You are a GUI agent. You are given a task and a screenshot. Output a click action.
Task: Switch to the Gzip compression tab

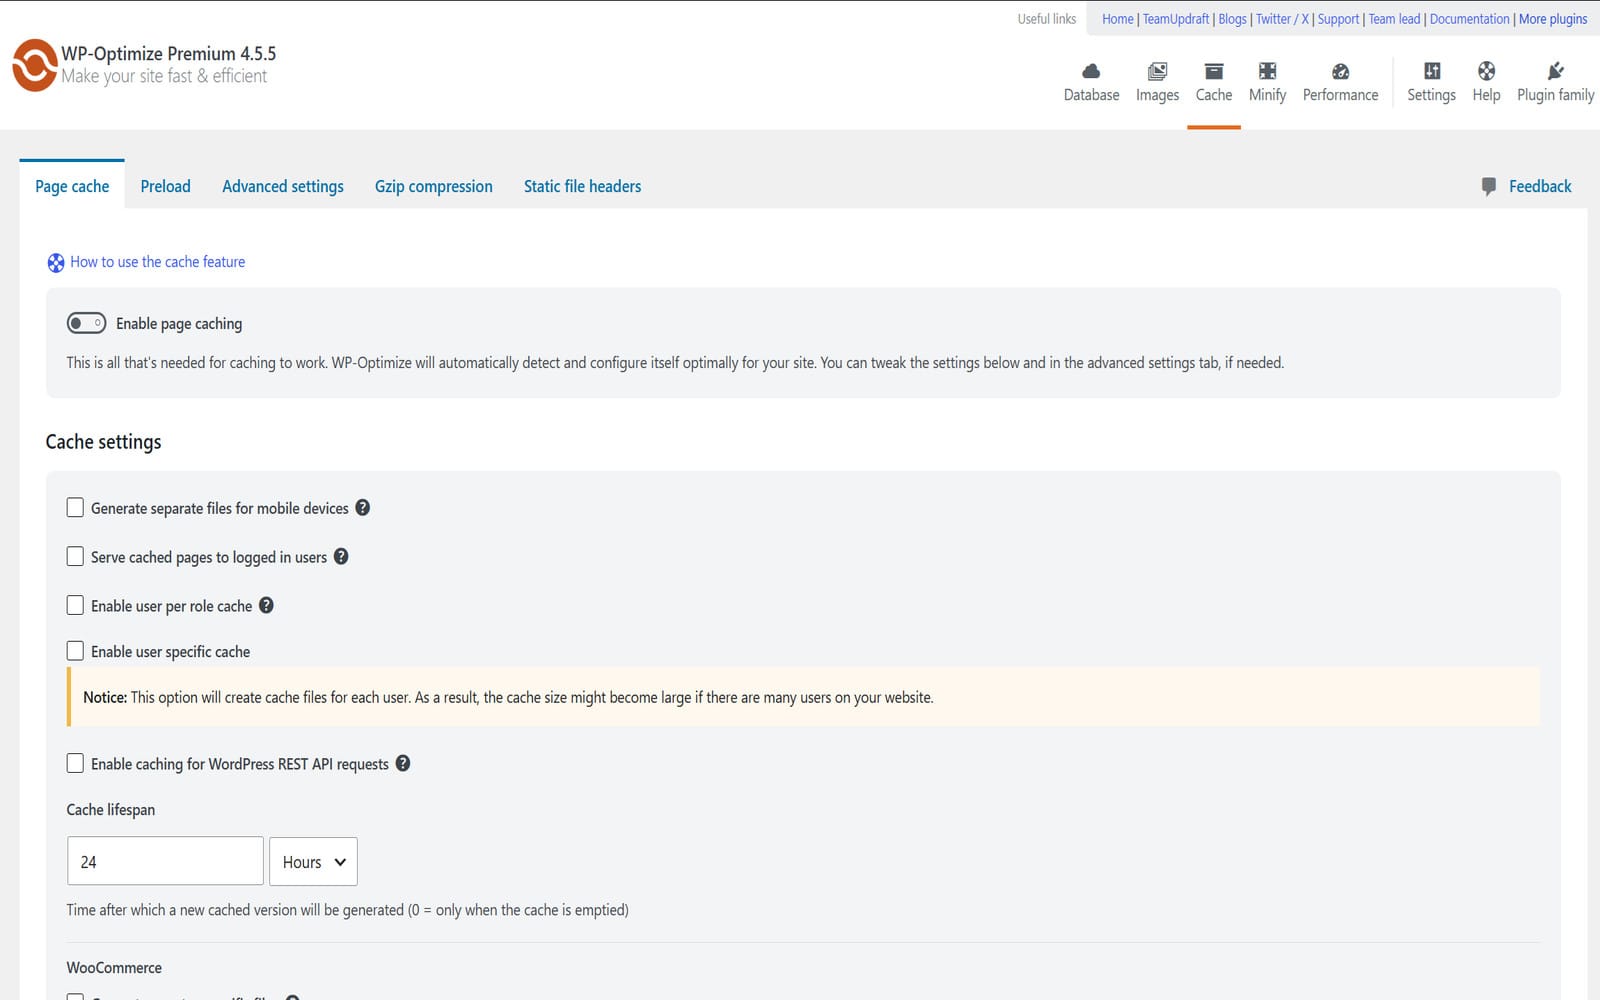pyautogui.click(x=434, y=186)
